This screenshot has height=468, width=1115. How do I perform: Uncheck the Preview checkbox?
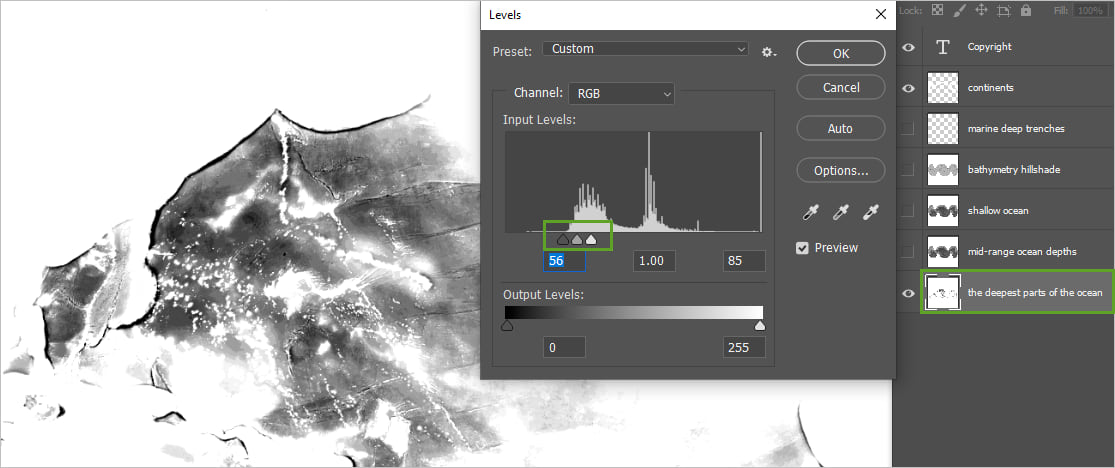pos(803,248)
